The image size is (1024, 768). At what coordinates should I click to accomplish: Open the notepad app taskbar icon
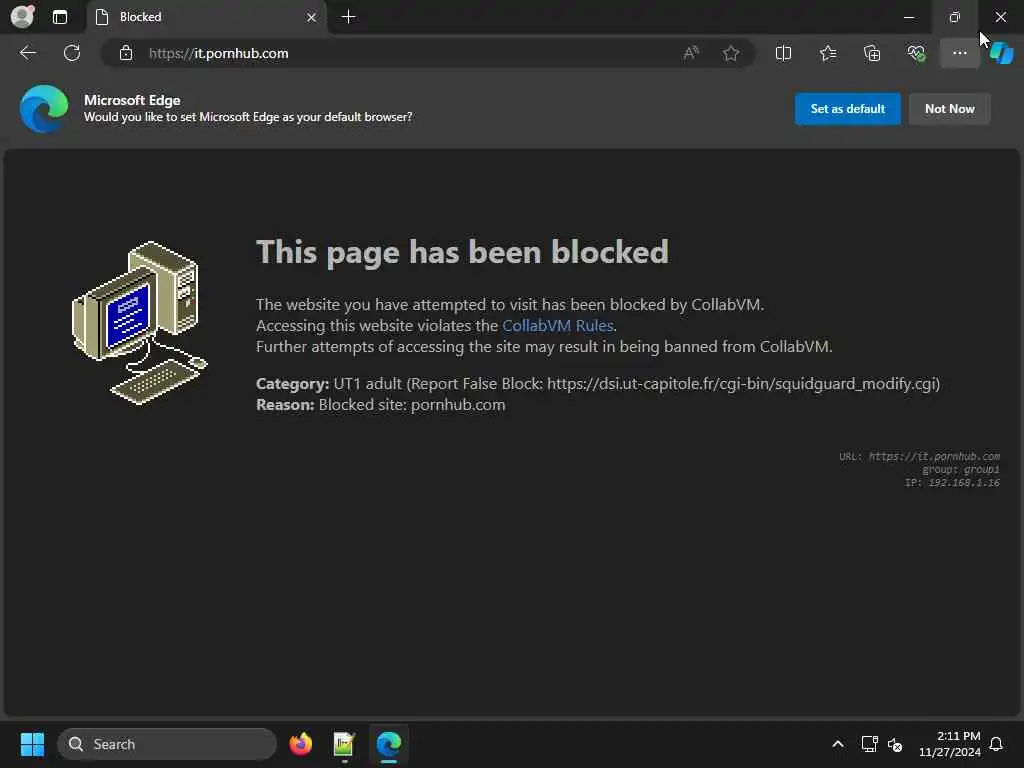[x=344, y=744]
